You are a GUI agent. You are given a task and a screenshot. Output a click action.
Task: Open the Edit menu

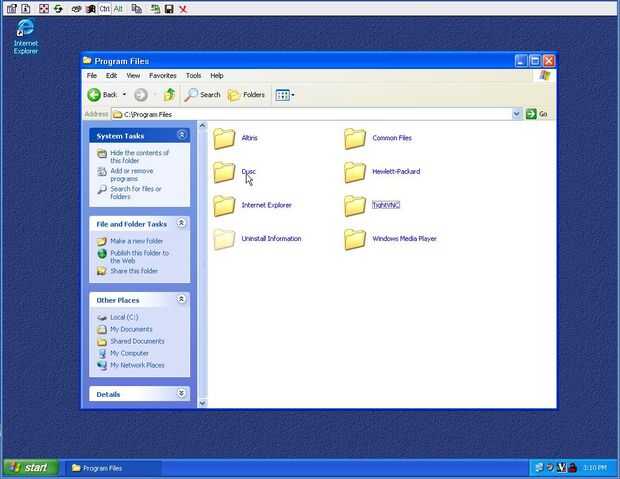coord(111,75)
